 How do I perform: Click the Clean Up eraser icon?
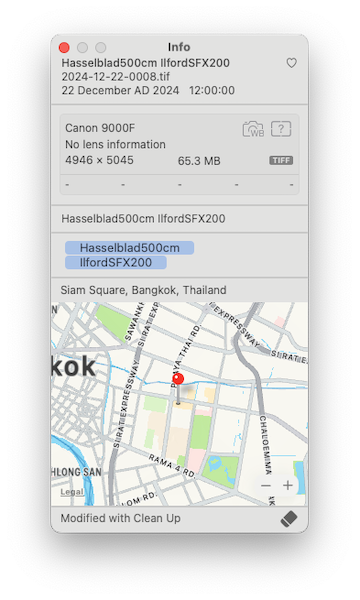click(289, 518)
